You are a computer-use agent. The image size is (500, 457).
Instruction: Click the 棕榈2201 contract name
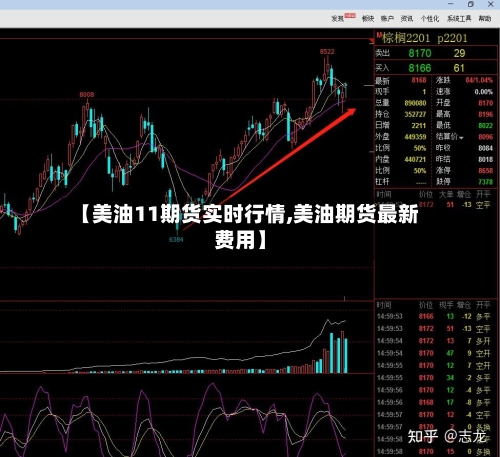tap(406, 38)
